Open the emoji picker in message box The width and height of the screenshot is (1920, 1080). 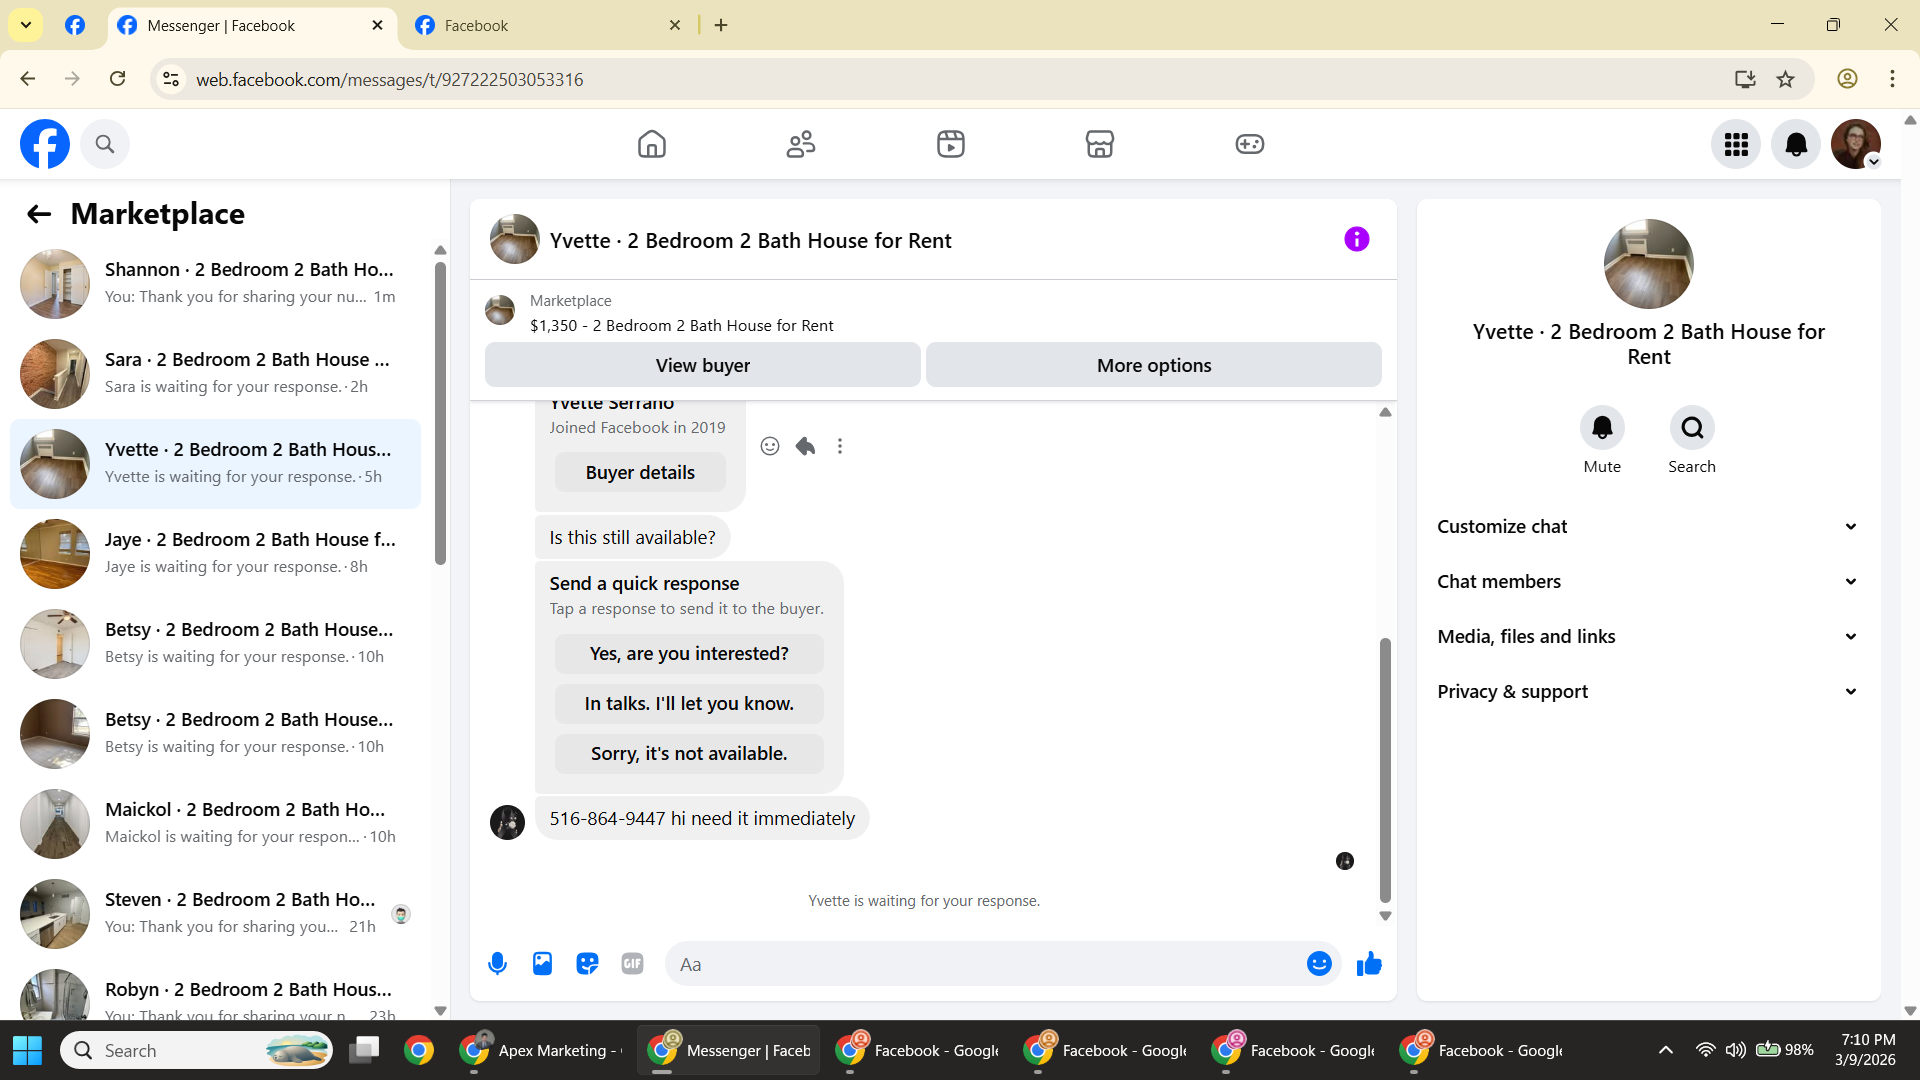1319,964
